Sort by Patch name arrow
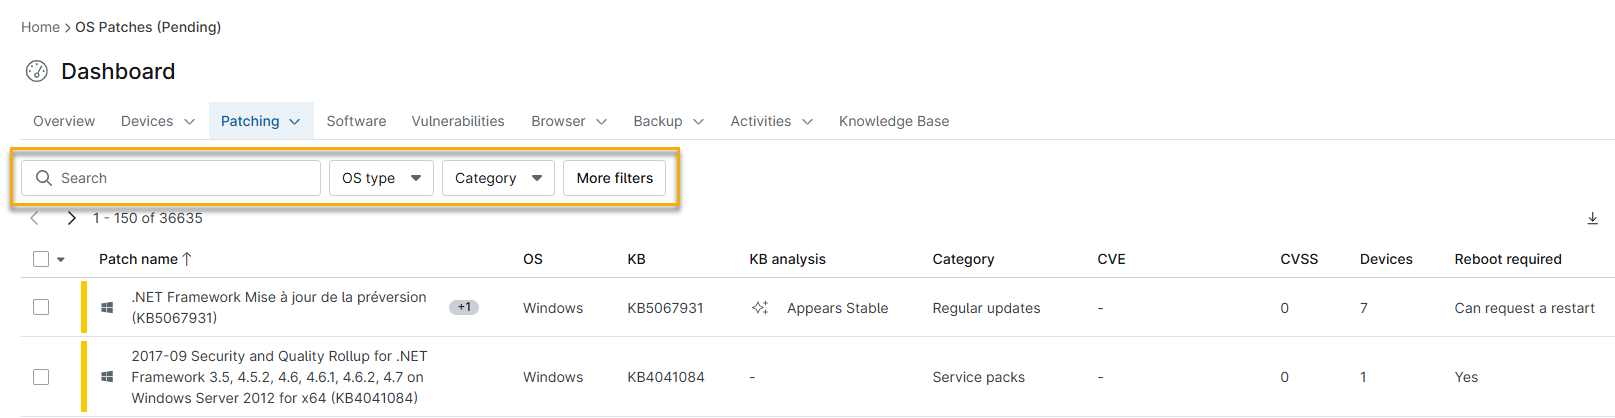1615x418 pixels. [187, 259]
